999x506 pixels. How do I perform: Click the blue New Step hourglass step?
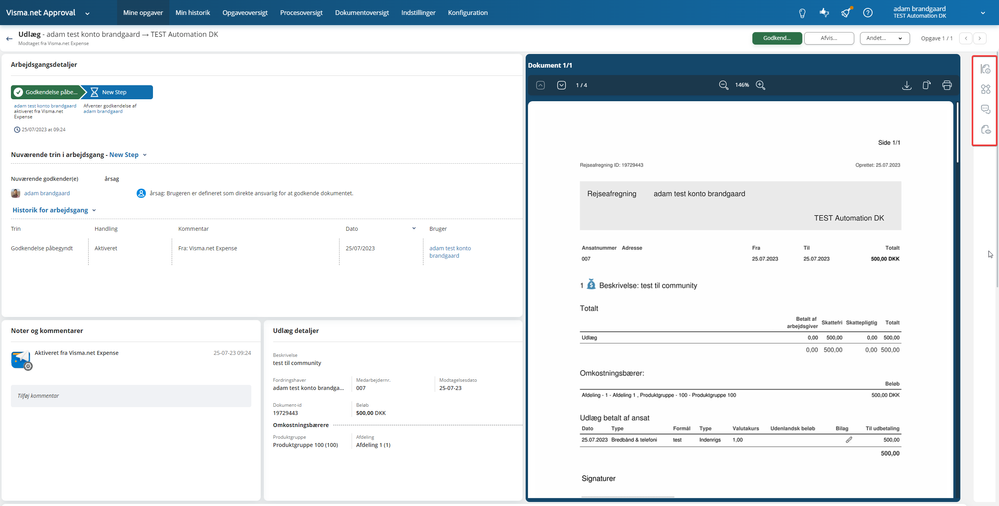[118, 92]
